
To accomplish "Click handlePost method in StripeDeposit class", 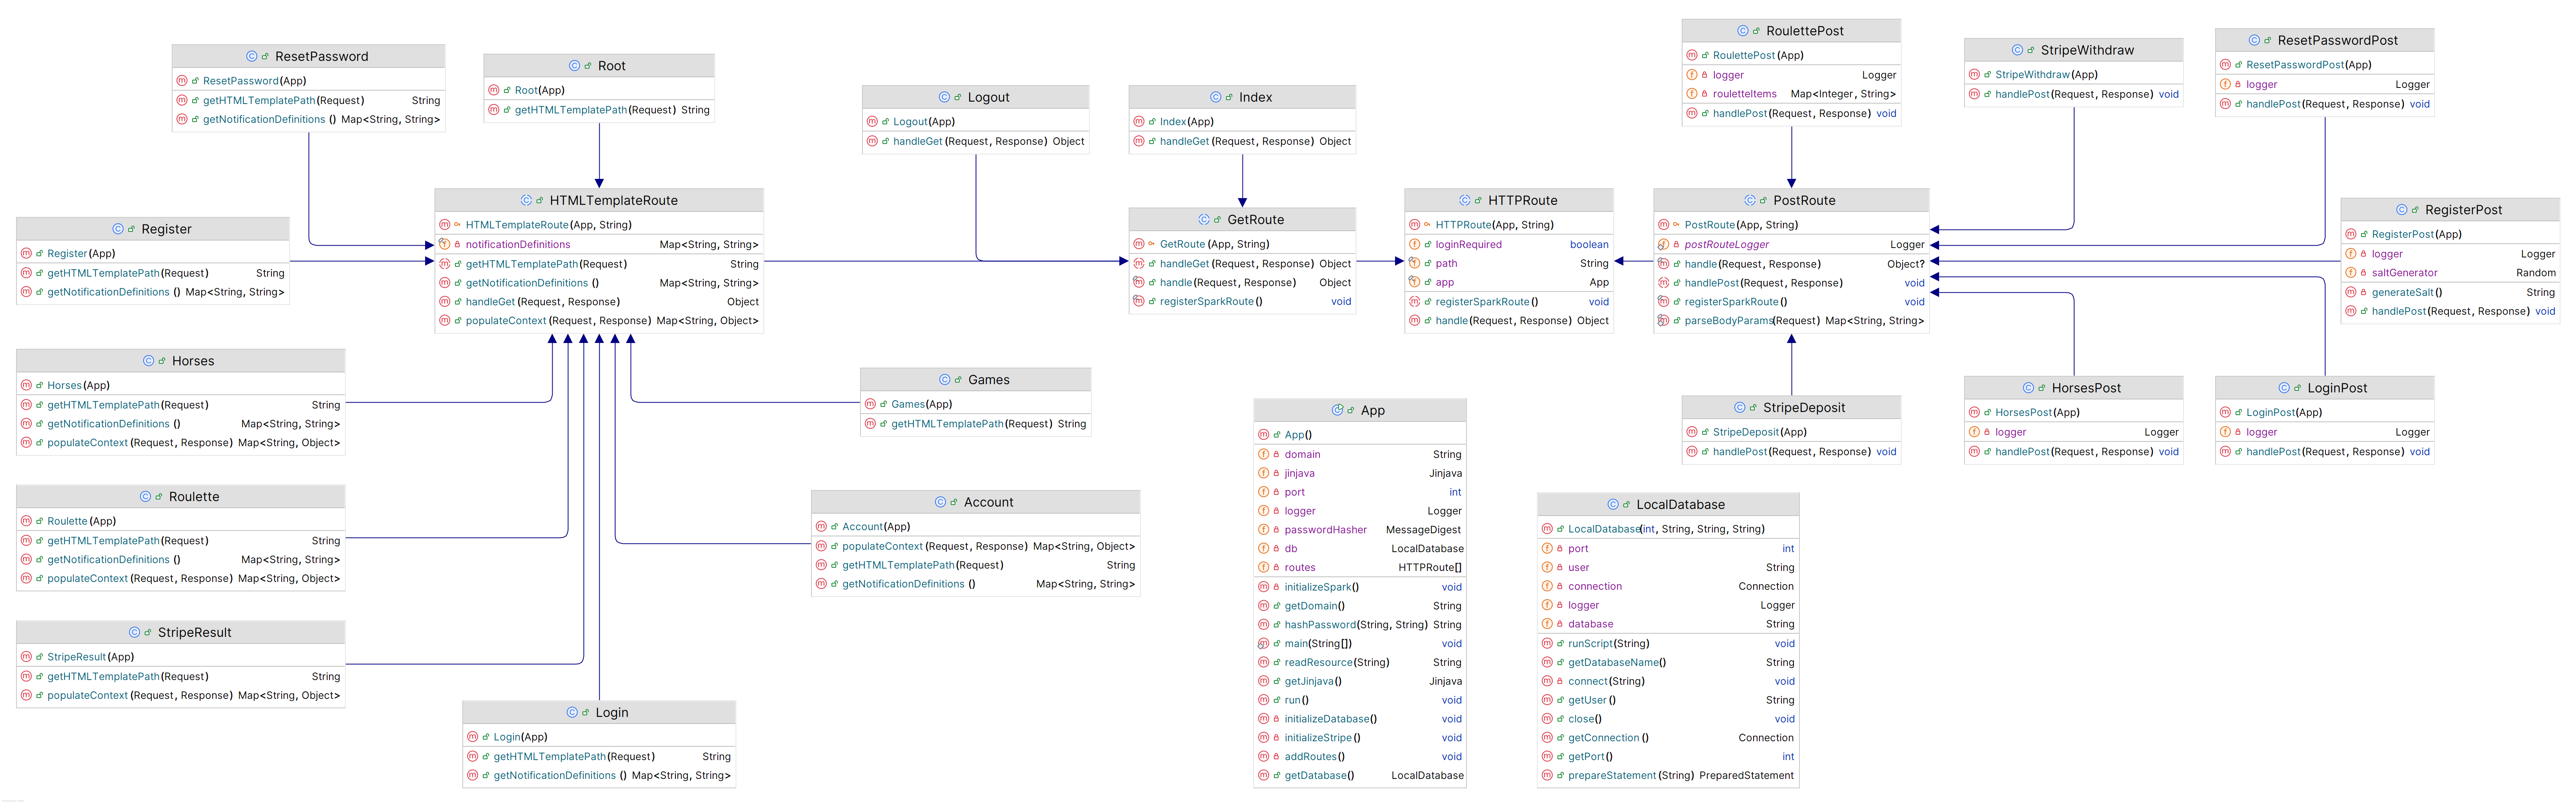I will point(1791,452).
